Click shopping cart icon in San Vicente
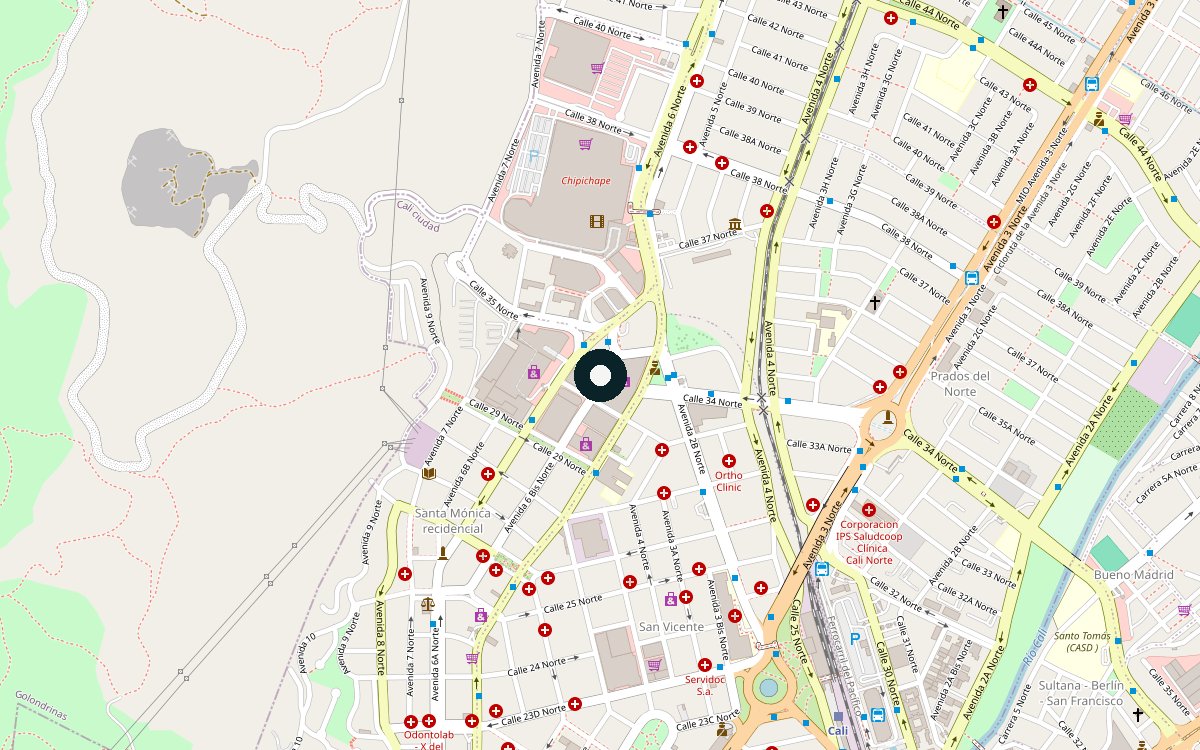Screen dimensions: 1200x750 [x=653, y=664]
